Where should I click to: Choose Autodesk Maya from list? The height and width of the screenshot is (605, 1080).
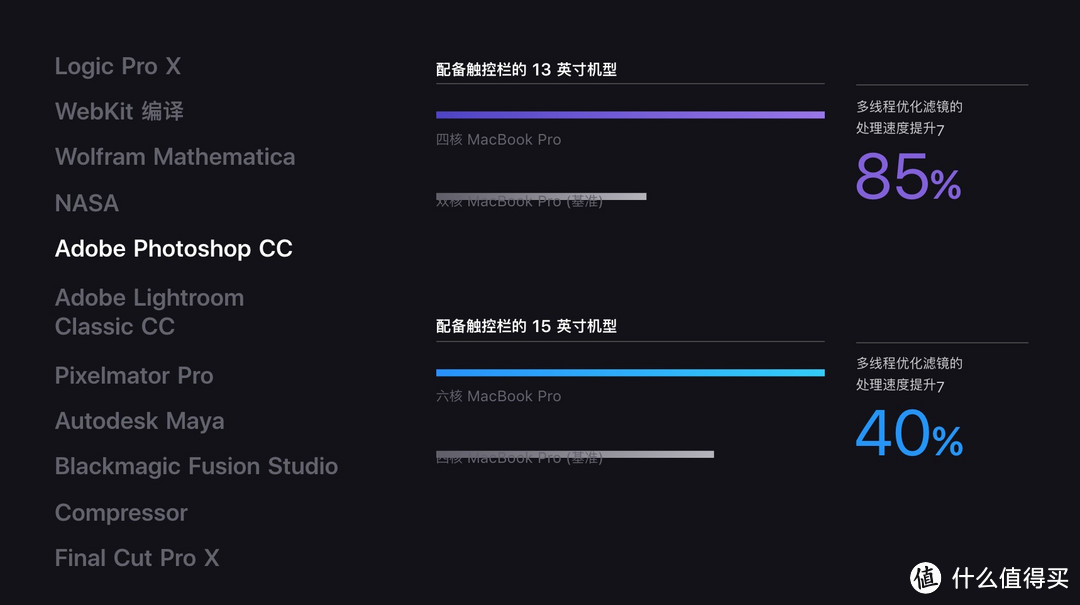point(140,421)
